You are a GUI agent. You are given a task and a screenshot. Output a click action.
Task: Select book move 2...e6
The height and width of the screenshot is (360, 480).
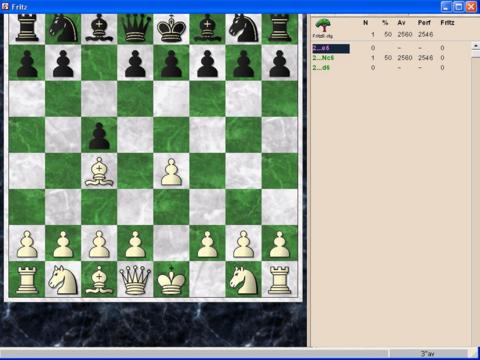[x=321, y=48]
